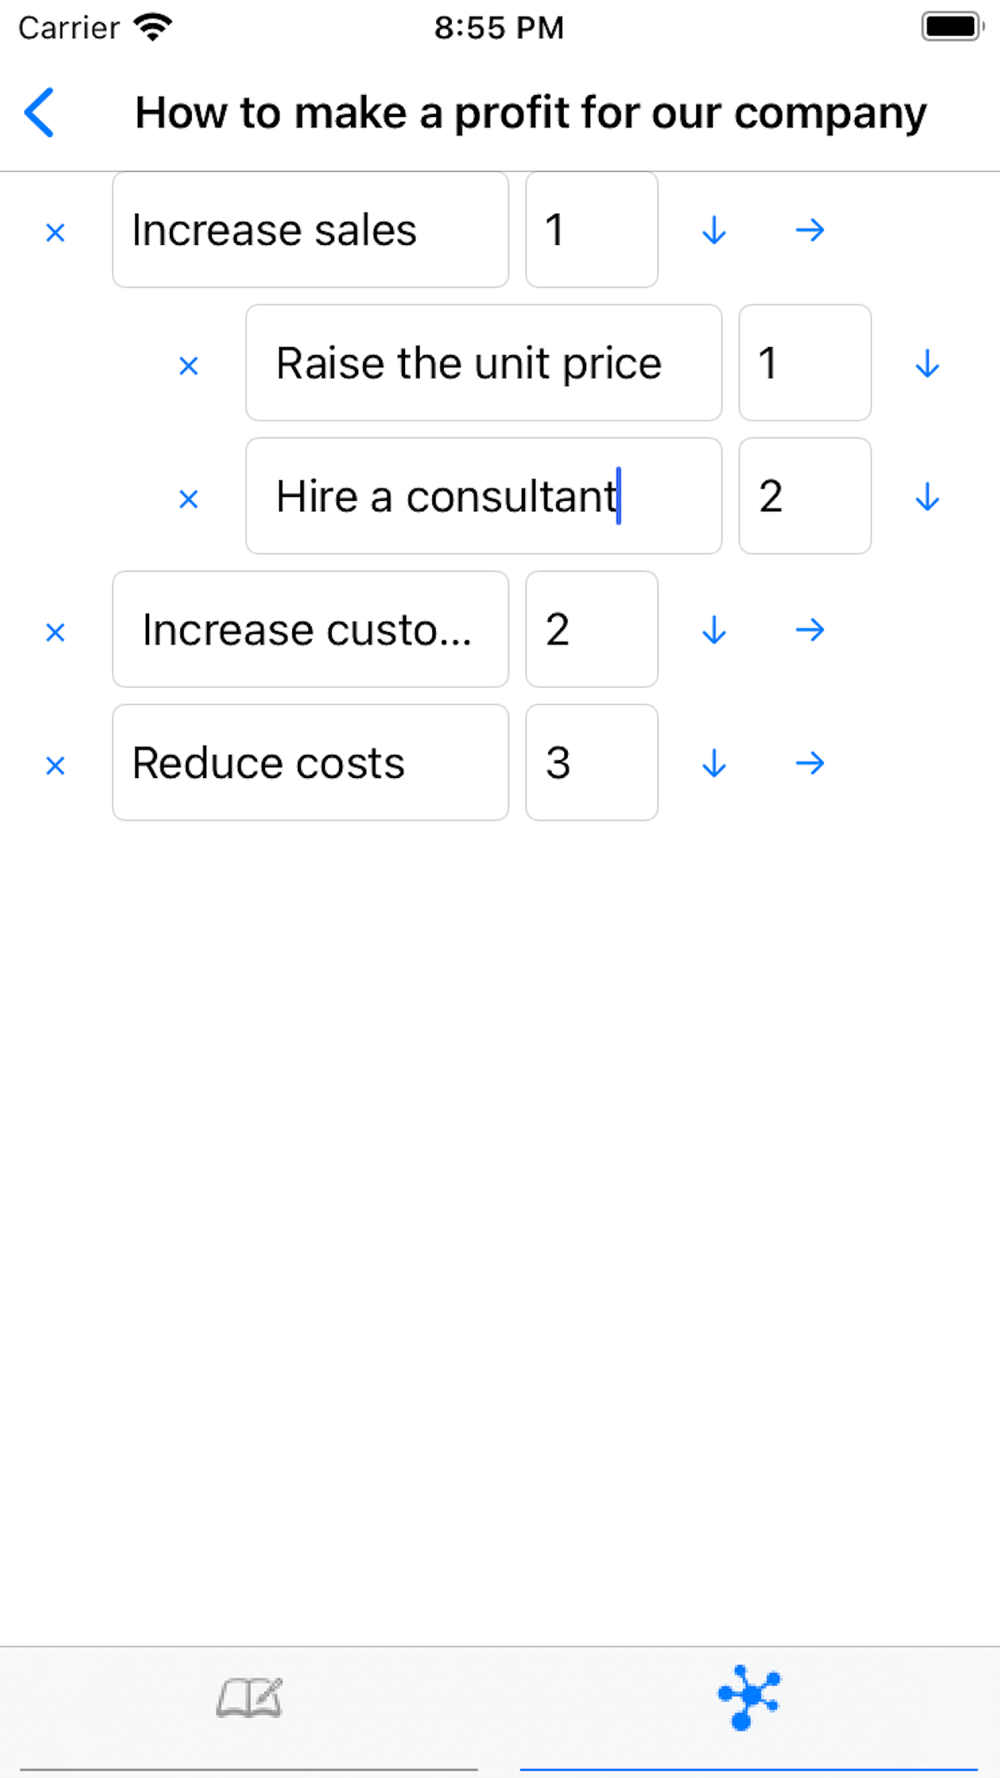
Task: Delete the Increase sales item
Action: [x=55, y=232]
